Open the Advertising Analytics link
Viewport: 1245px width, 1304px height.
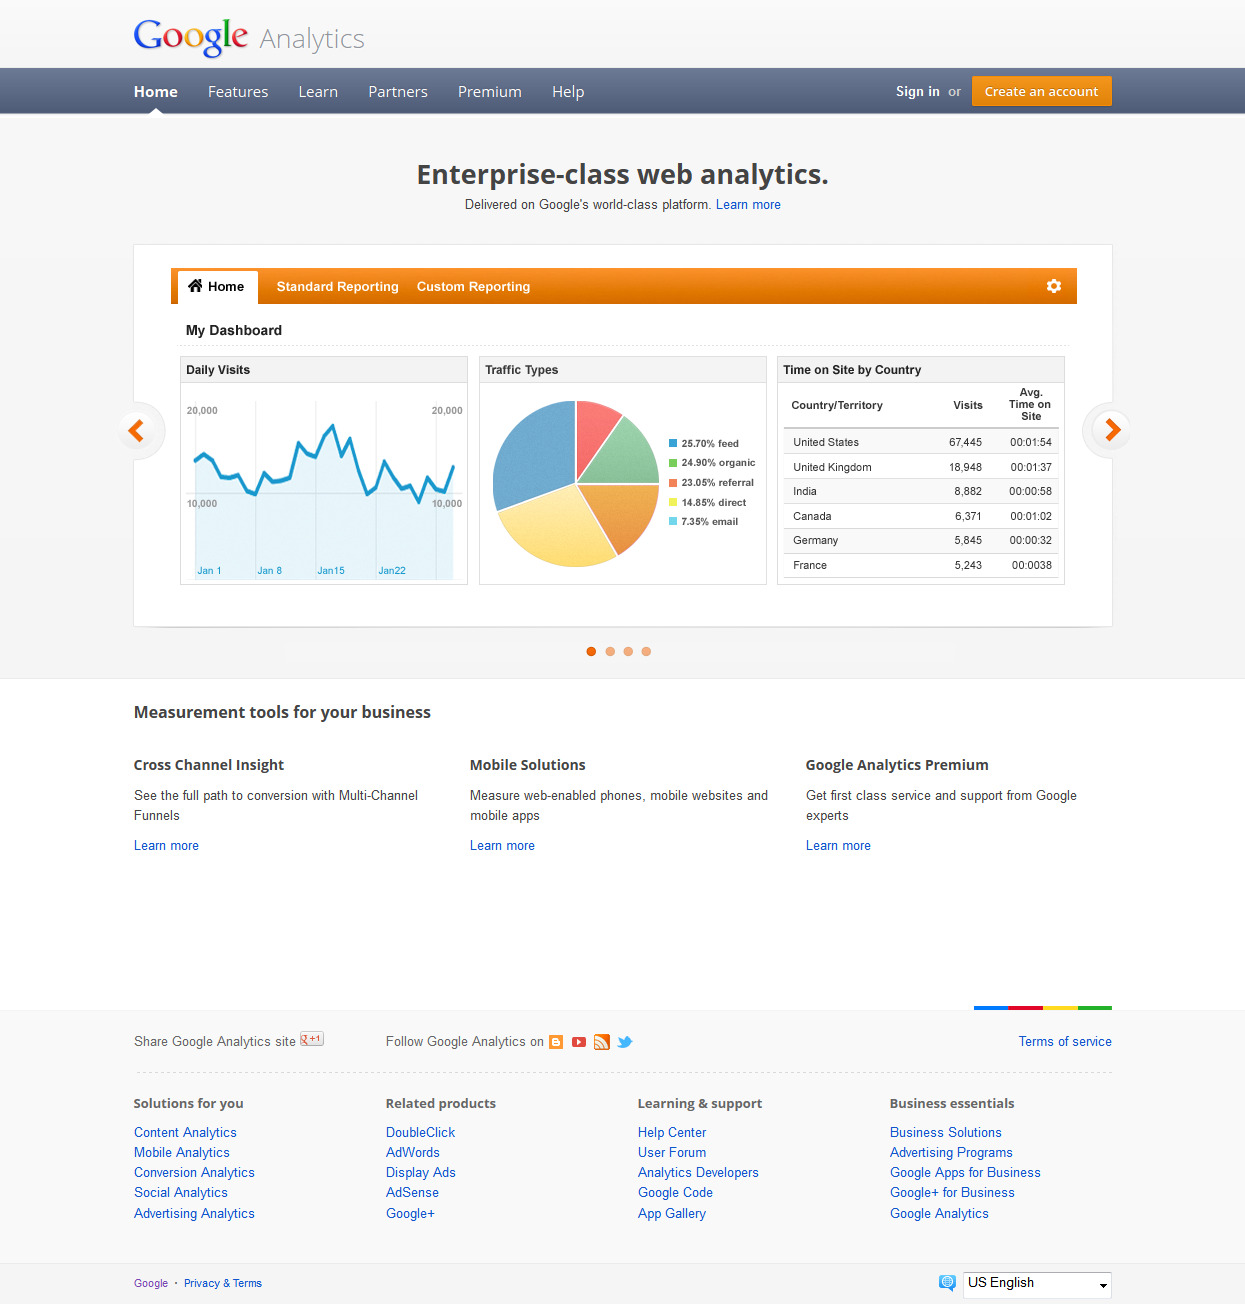coord(194,1214)
